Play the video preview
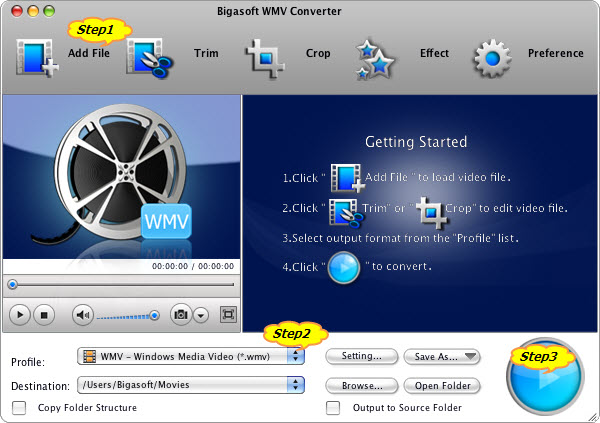This screenshot has height=423, width=600. 20,315
